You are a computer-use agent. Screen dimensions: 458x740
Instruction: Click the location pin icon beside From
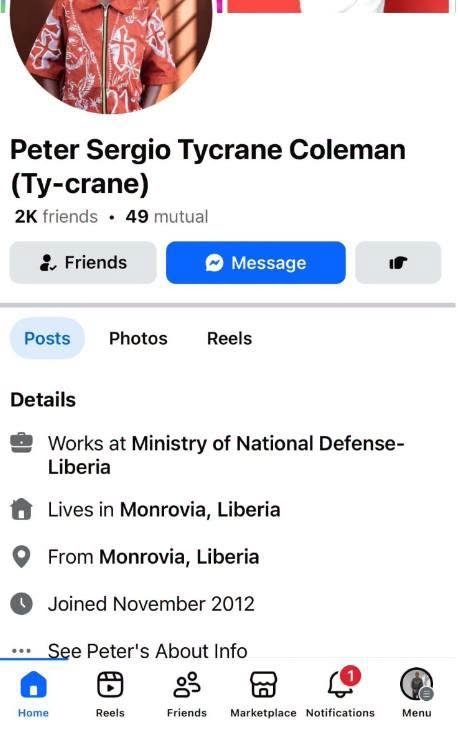tap(21, 557)
